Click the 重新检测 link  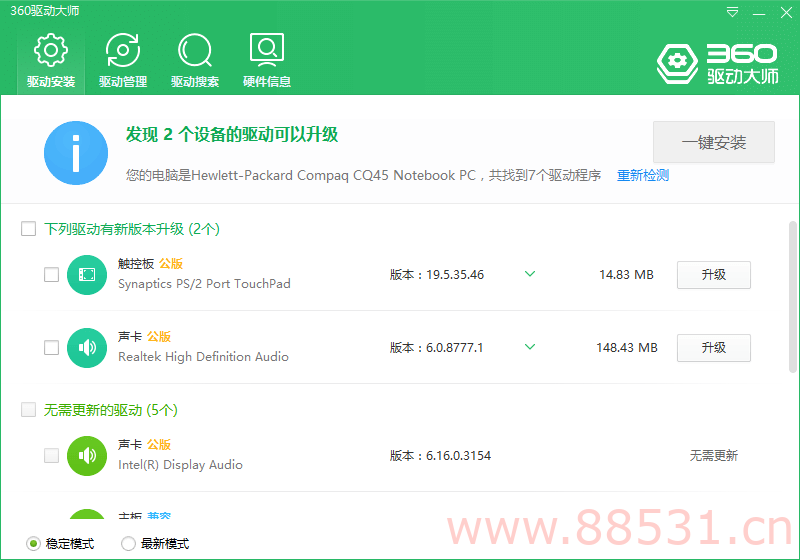click(x=643, y=175)
